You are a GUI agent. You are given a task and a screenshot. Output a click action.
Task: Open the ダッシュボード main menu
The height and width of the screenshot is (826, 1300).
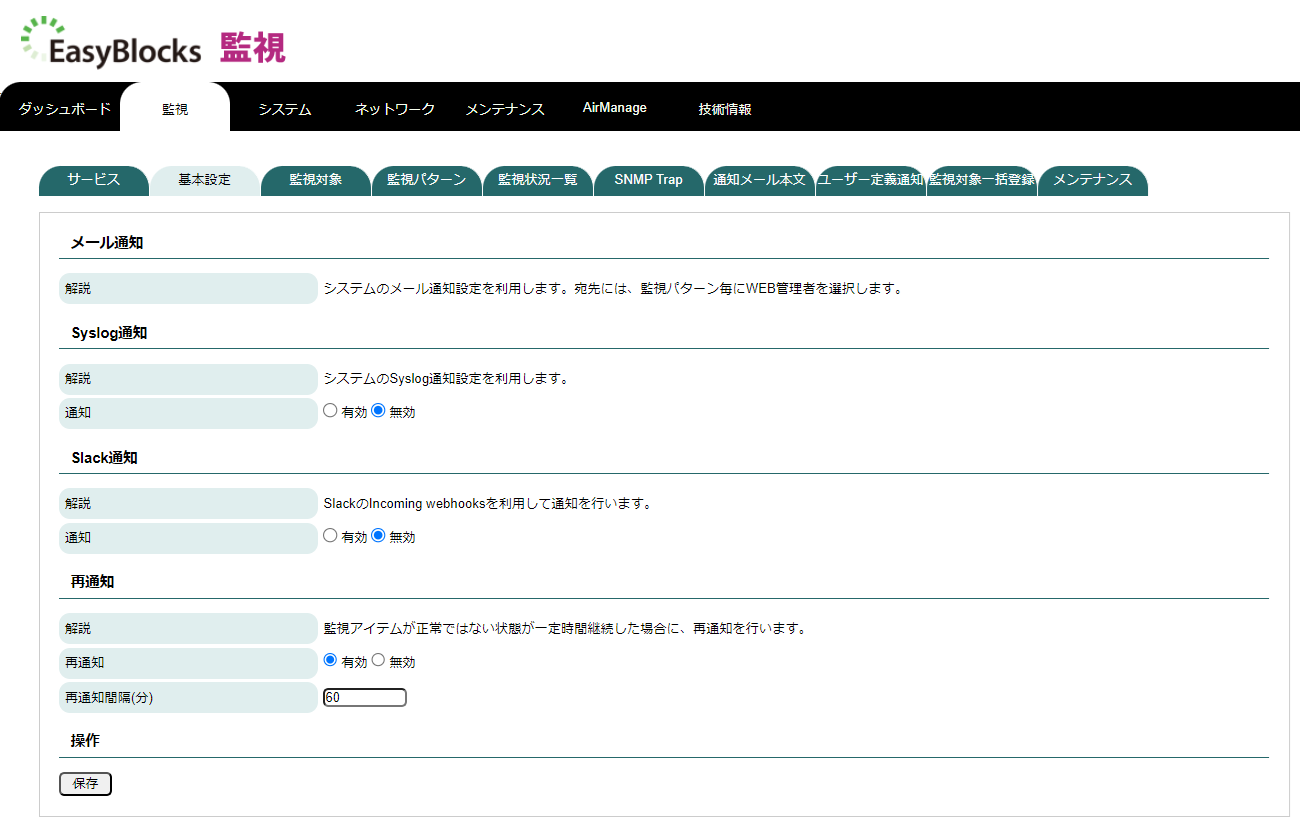pos(65,109)
